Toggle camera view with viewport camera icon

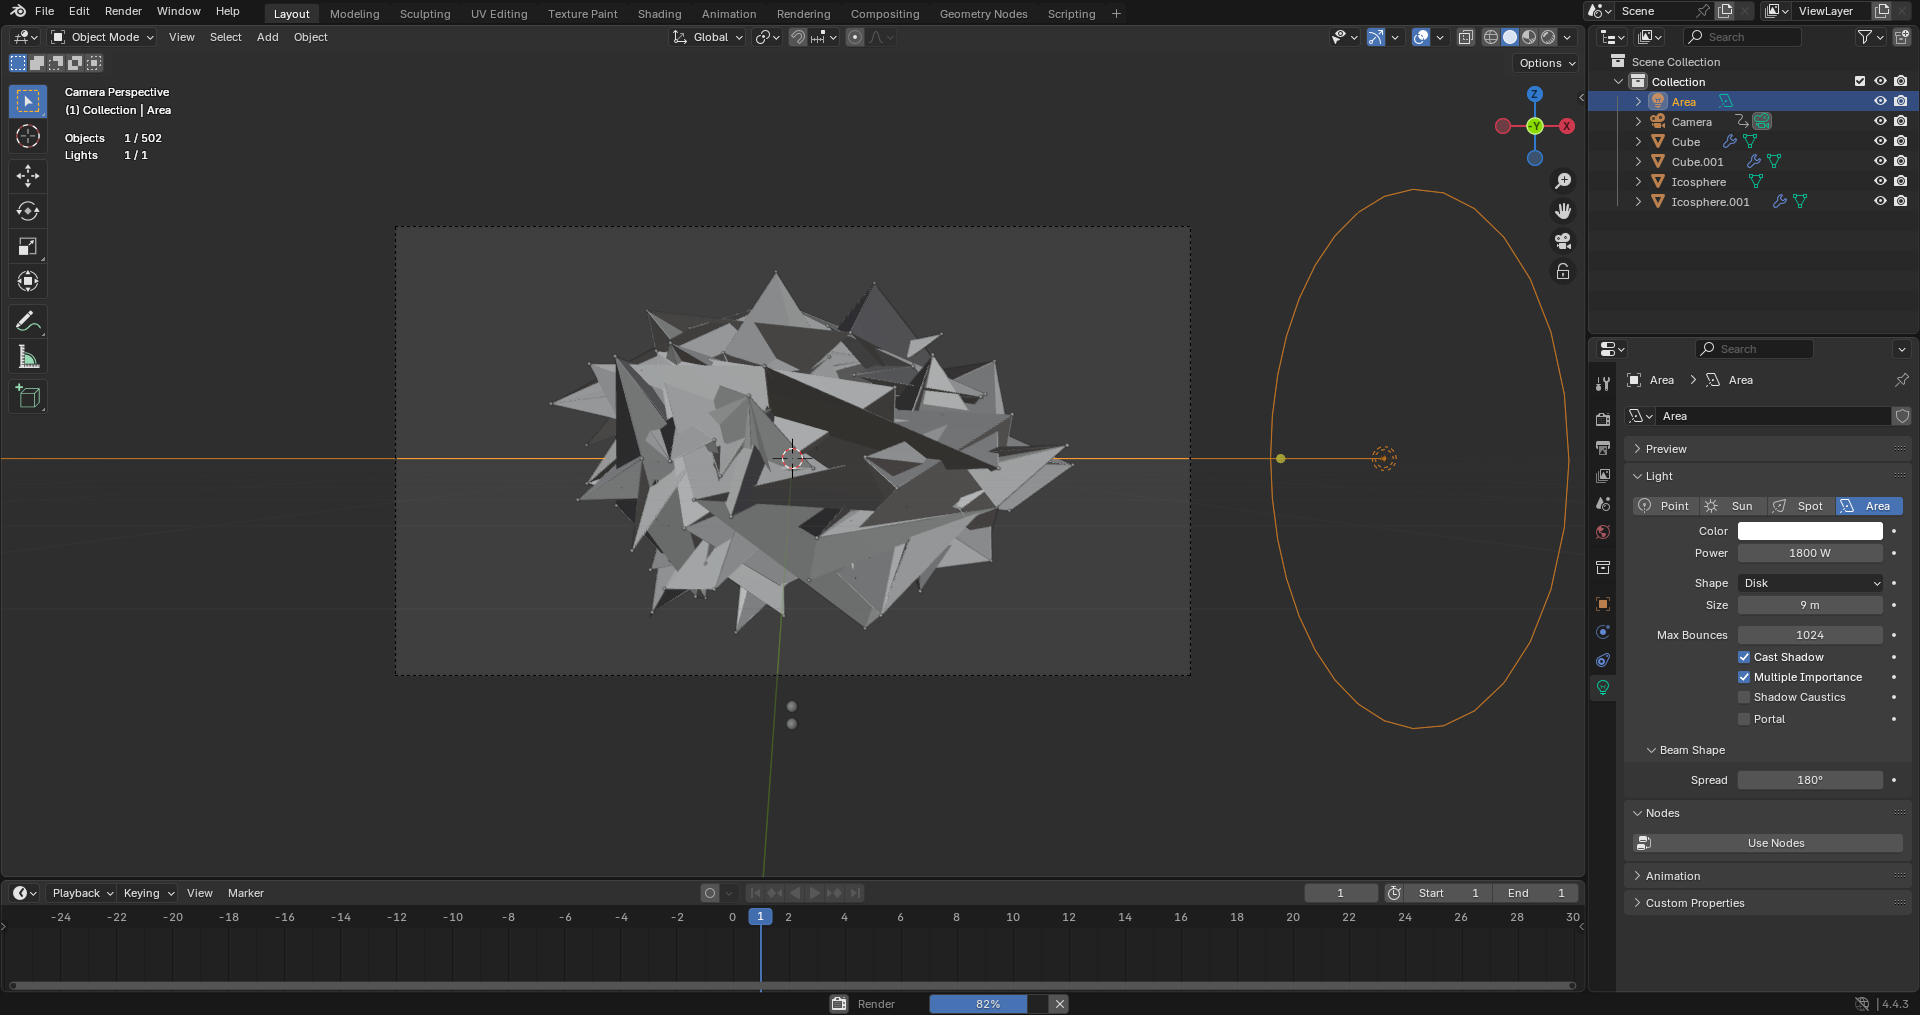coord(1563,241)
